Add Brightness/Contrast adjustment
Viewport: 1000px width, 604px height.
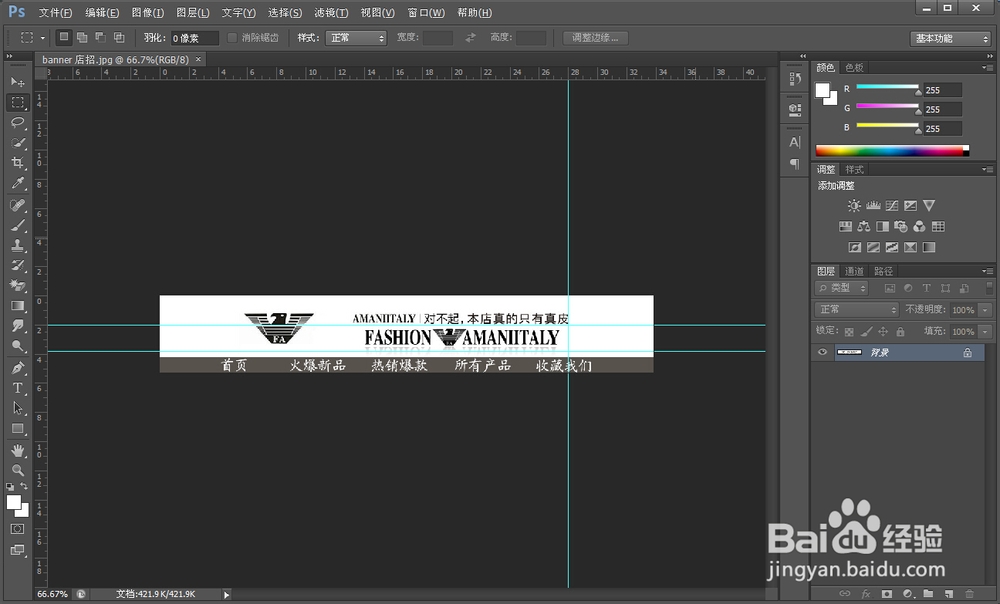[x=854, y=205]
